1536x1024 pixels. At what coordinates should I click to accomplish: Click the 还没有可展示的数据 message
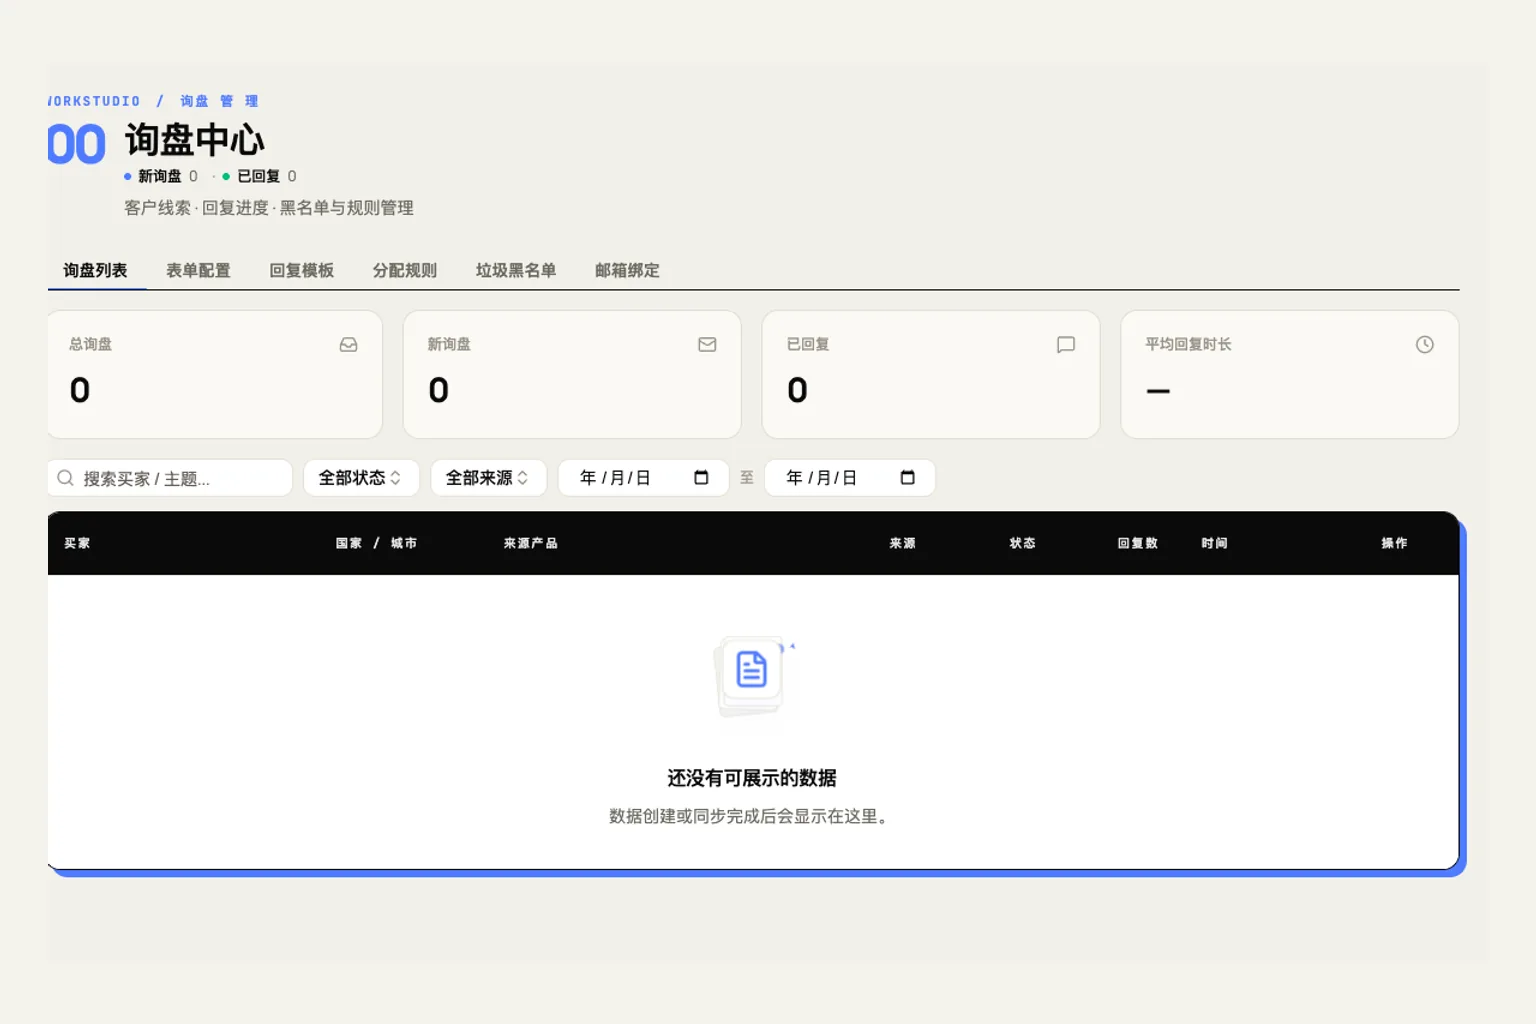[x=752, y=778]
